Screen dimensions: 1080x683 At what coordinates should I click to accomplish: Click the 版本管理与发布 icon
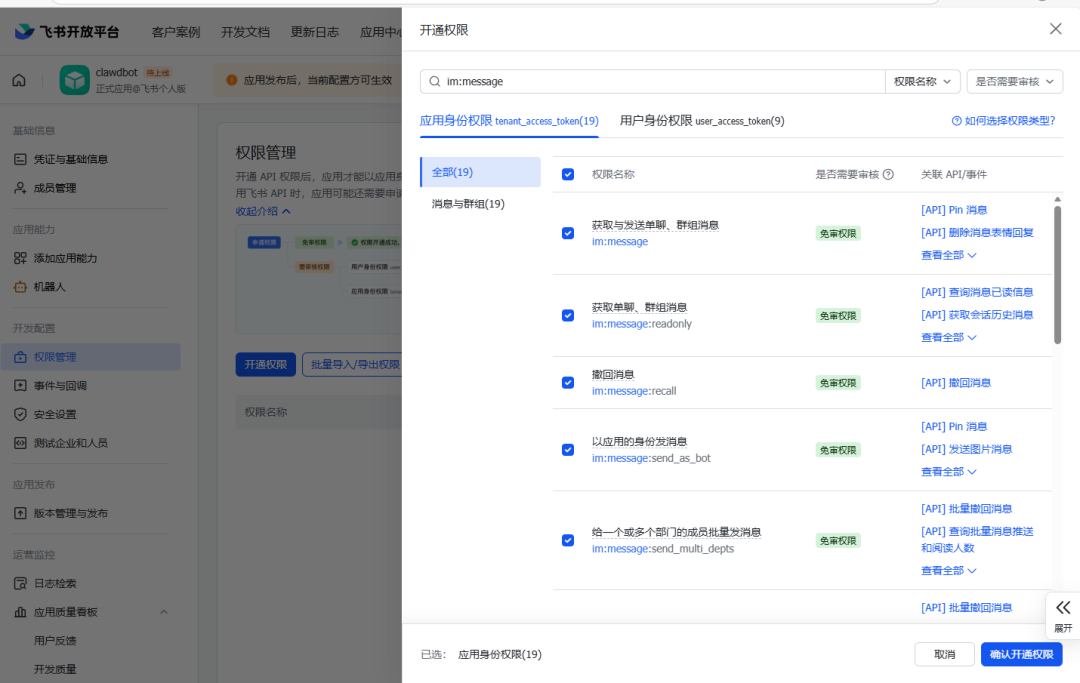(20, 514)
